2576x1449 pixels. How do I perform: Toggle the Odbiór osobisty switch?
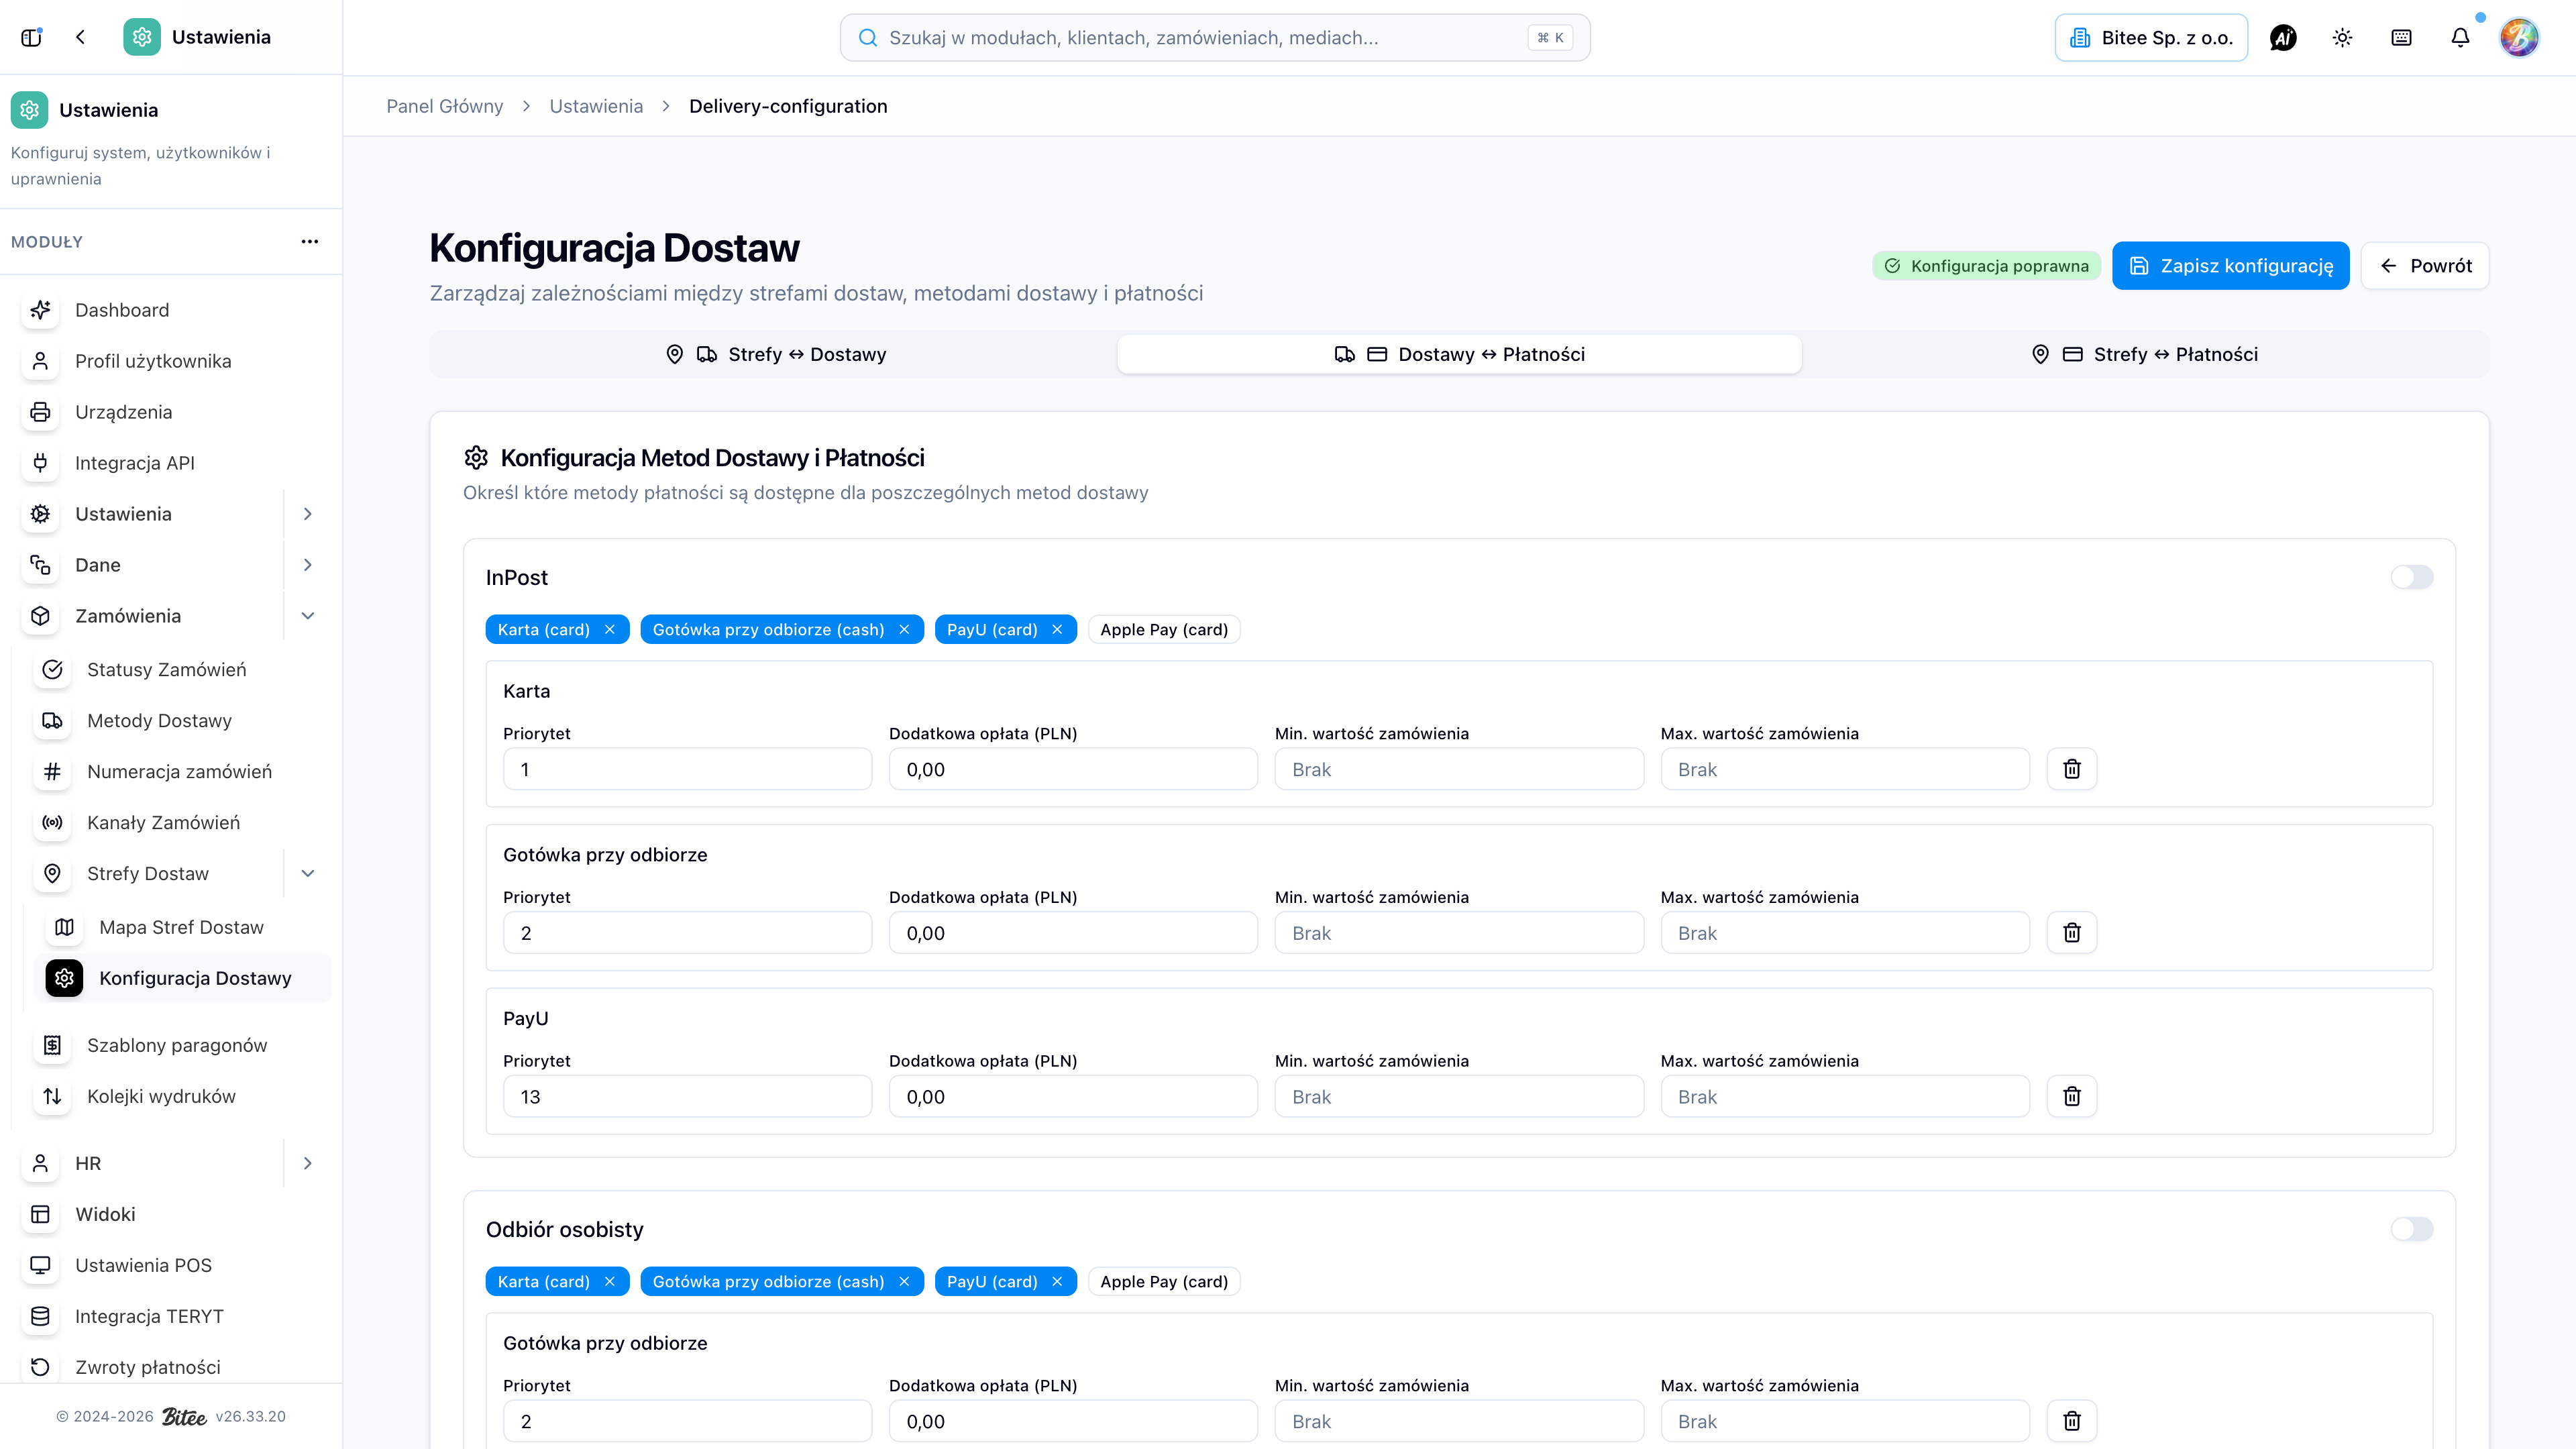[2411, 1229]
